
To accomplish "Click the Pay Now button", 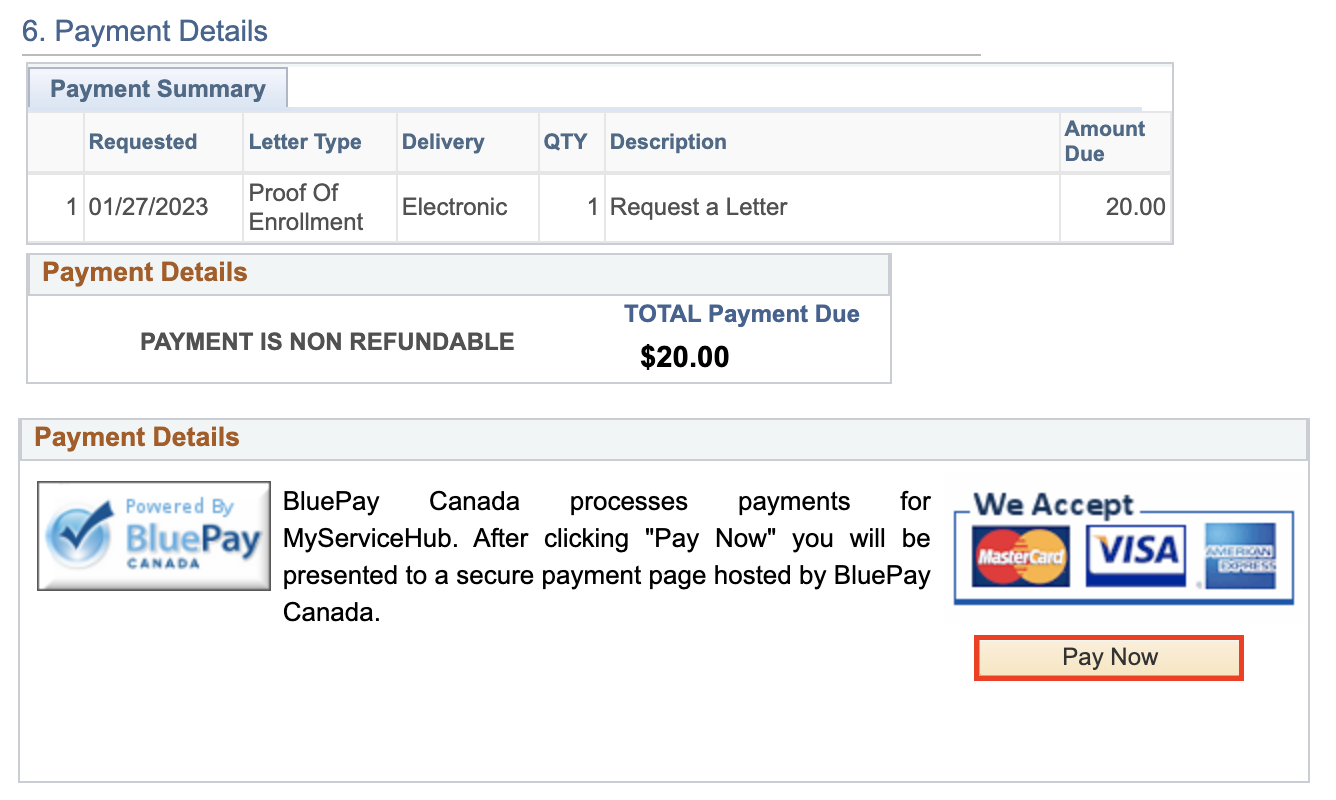I will 1108,658.
